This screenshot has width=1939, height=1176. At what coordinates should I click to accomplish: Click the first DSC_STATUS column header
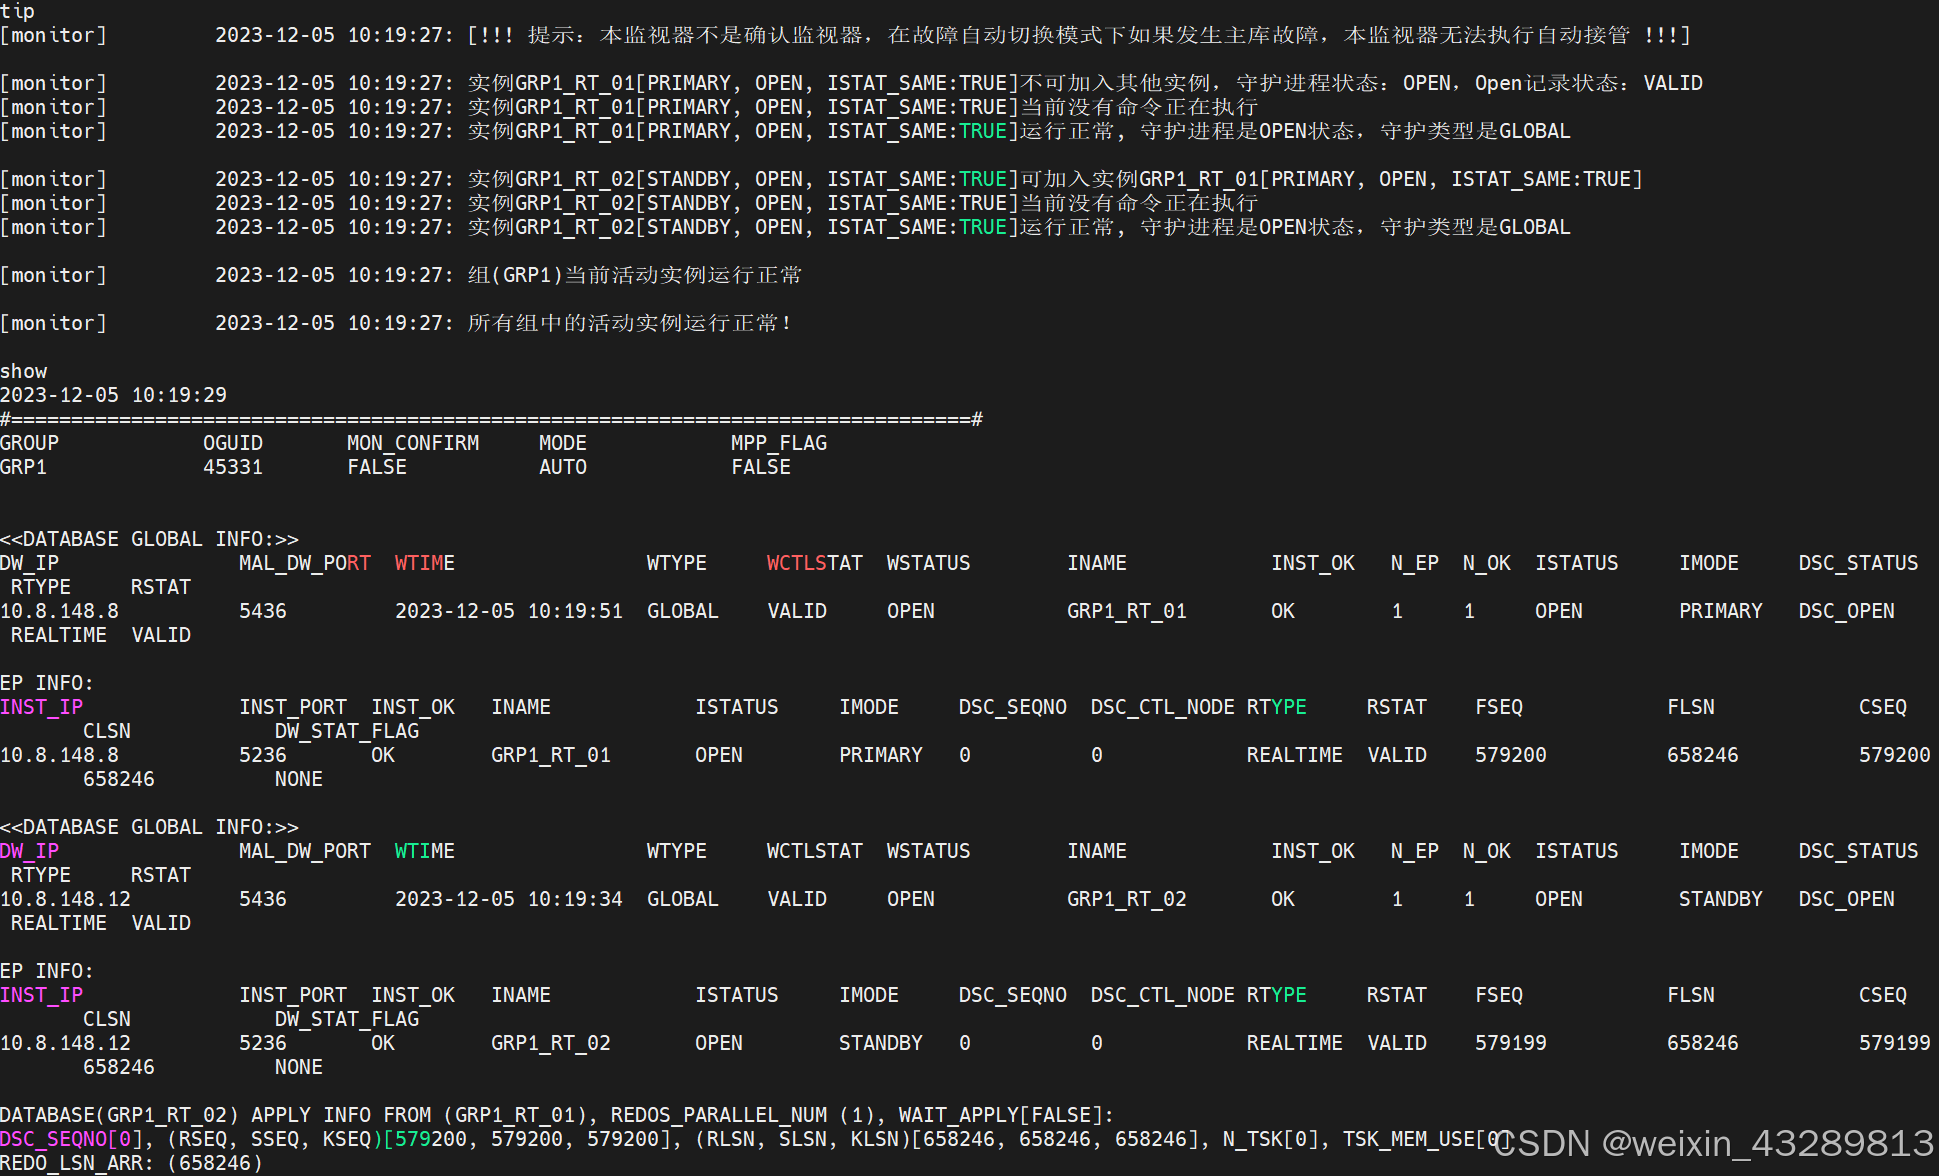1859,563
